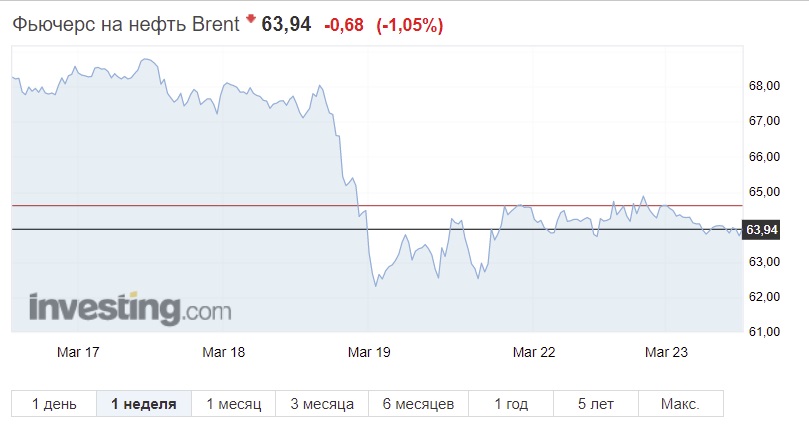The width and height of the screenshot is (809, 426).
Task: Click the -1,05% percent change value
Action: (410, 25)
